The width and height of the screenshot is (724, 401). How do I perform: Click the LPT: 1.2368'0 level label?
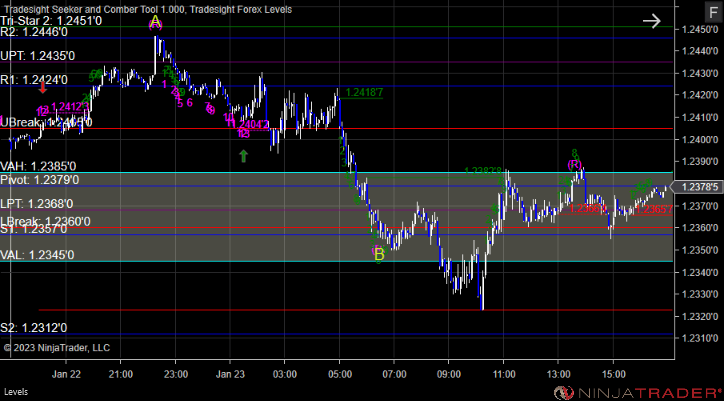click(x=37, y=204)
